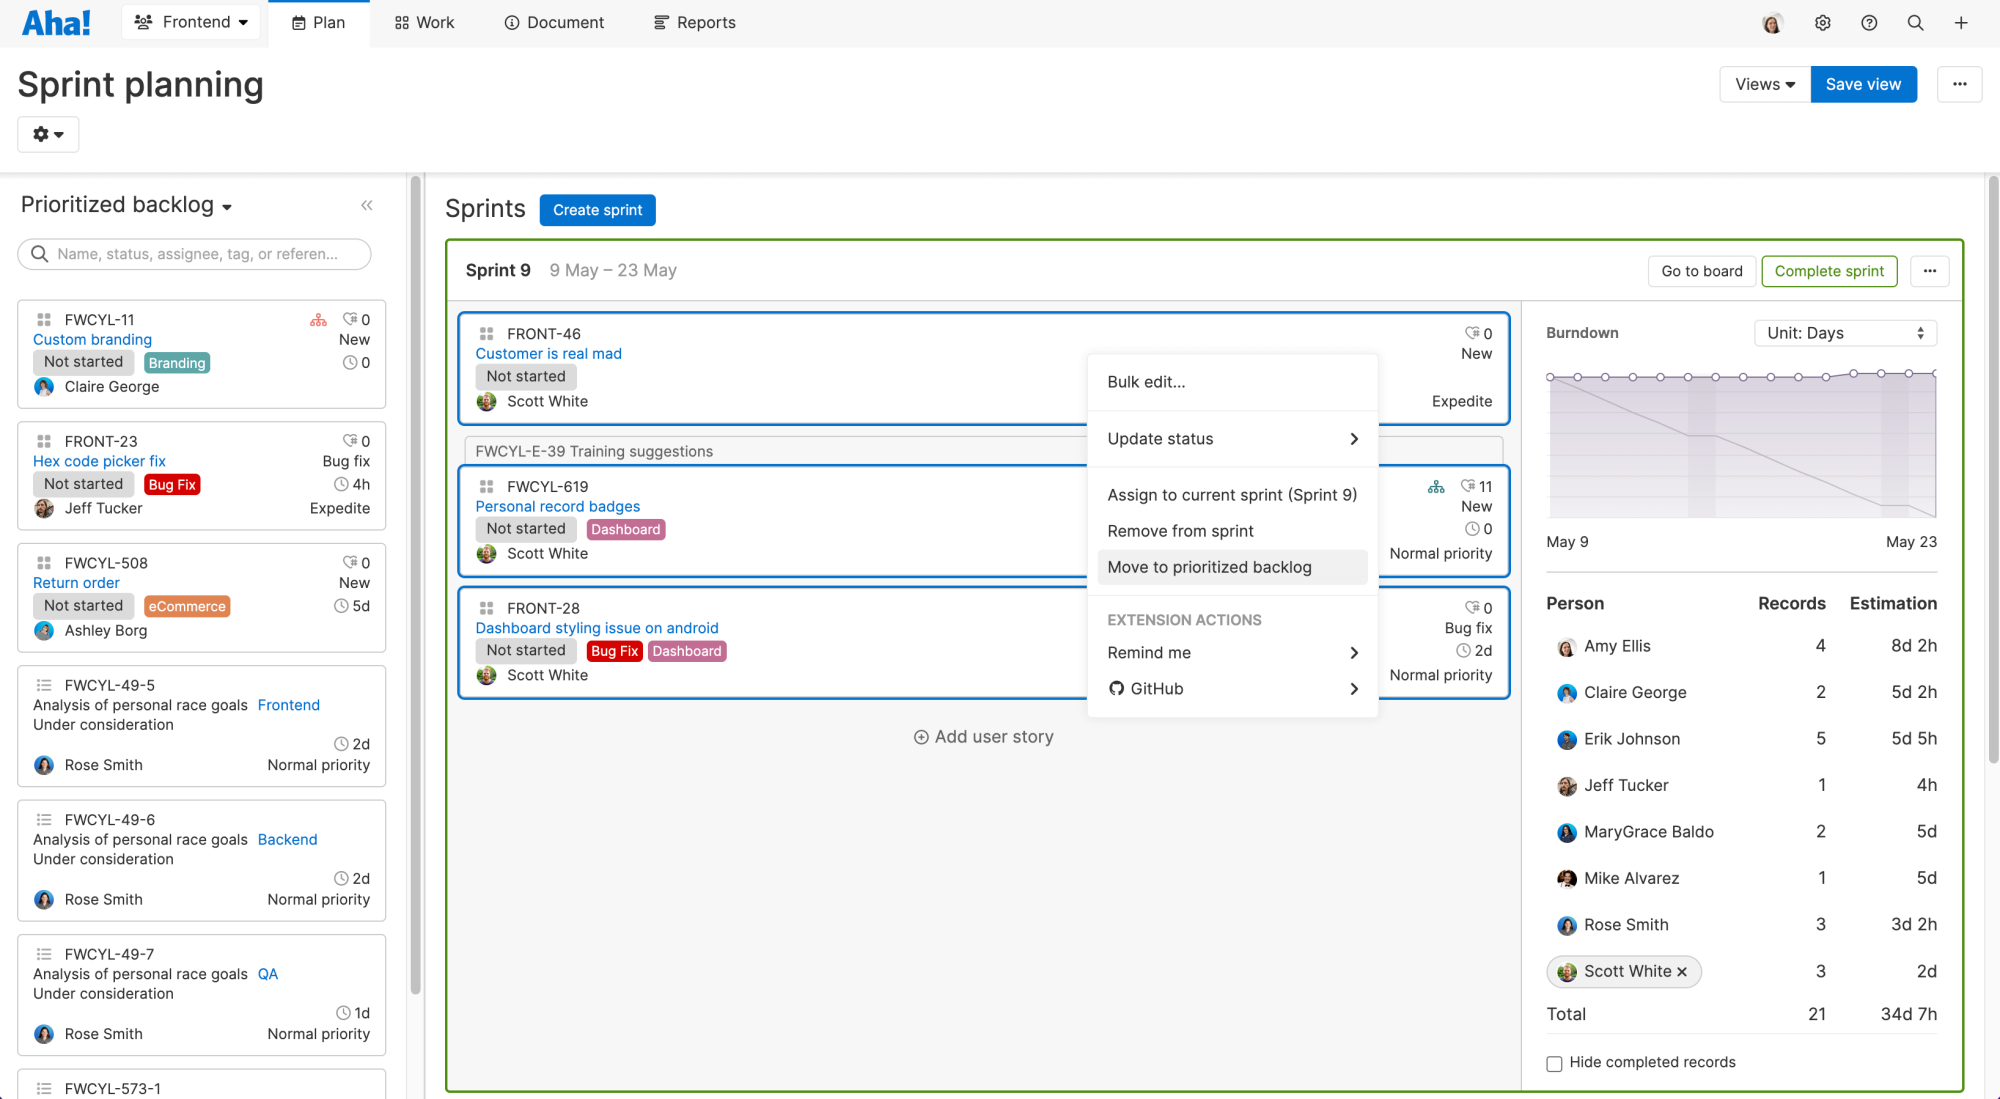Click the Aha! logo icon top left
This screenshot has width=2000, height=1099.
coord(55,20)
